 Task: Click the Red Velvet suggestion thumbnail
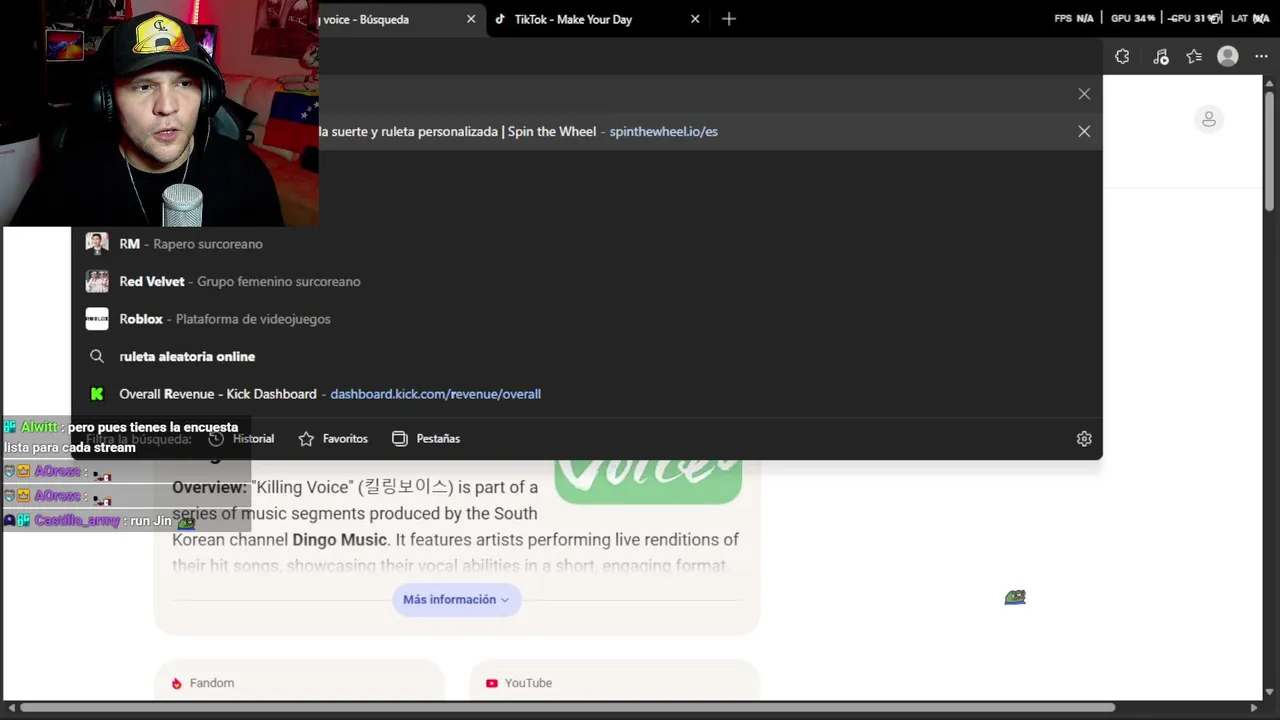pyautogui.click(x=97, y=281)
